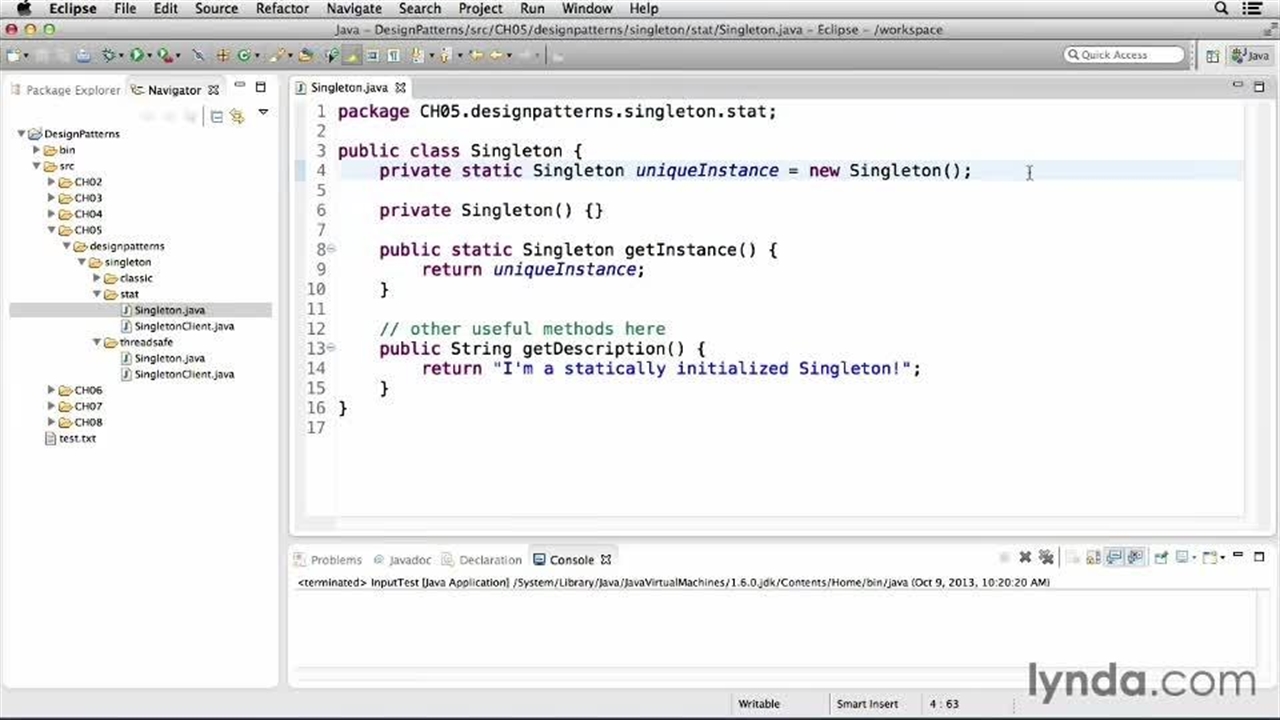Open Spotlight search in menu bar

[x=1221, y=9]
